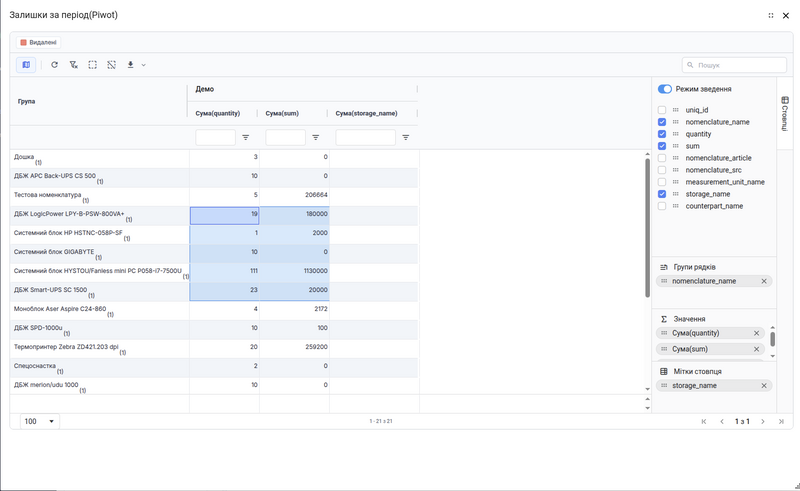Check the nomenclature_article checkbox
This screenshot has height=491, width=800.
[x=662, y=158]
